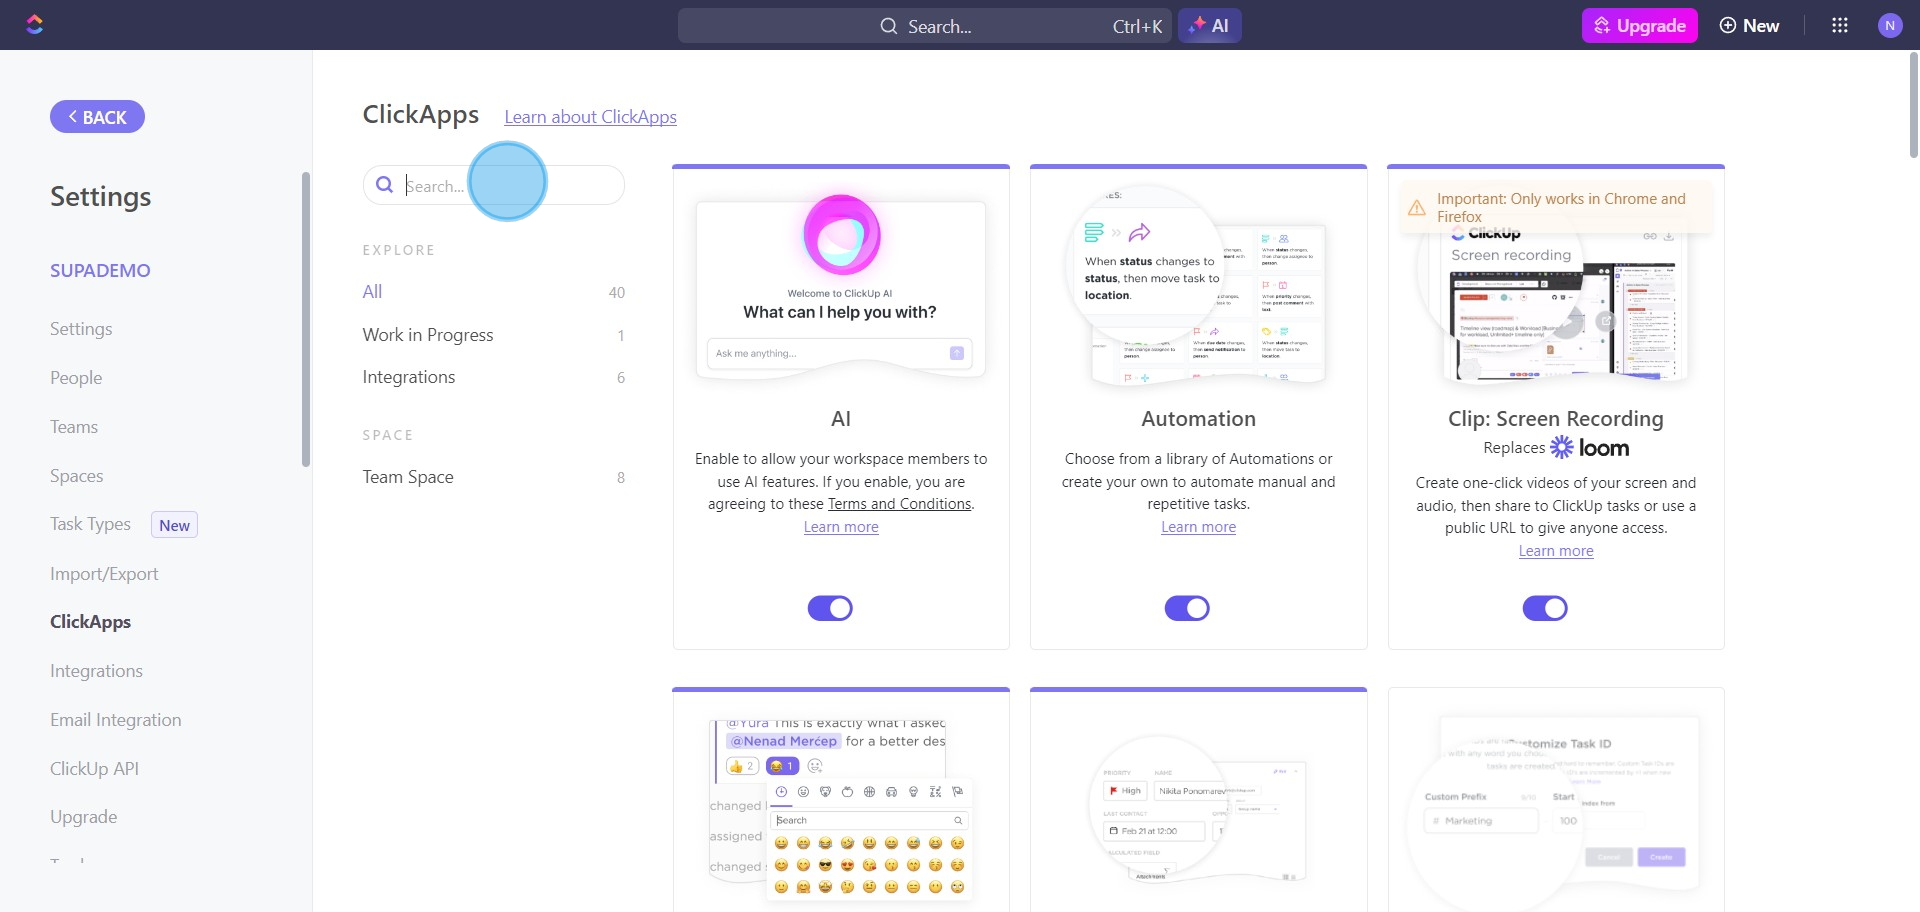Click the ClickApps search field
Screen dimensions: 1920x912
(x=493, y=185)
